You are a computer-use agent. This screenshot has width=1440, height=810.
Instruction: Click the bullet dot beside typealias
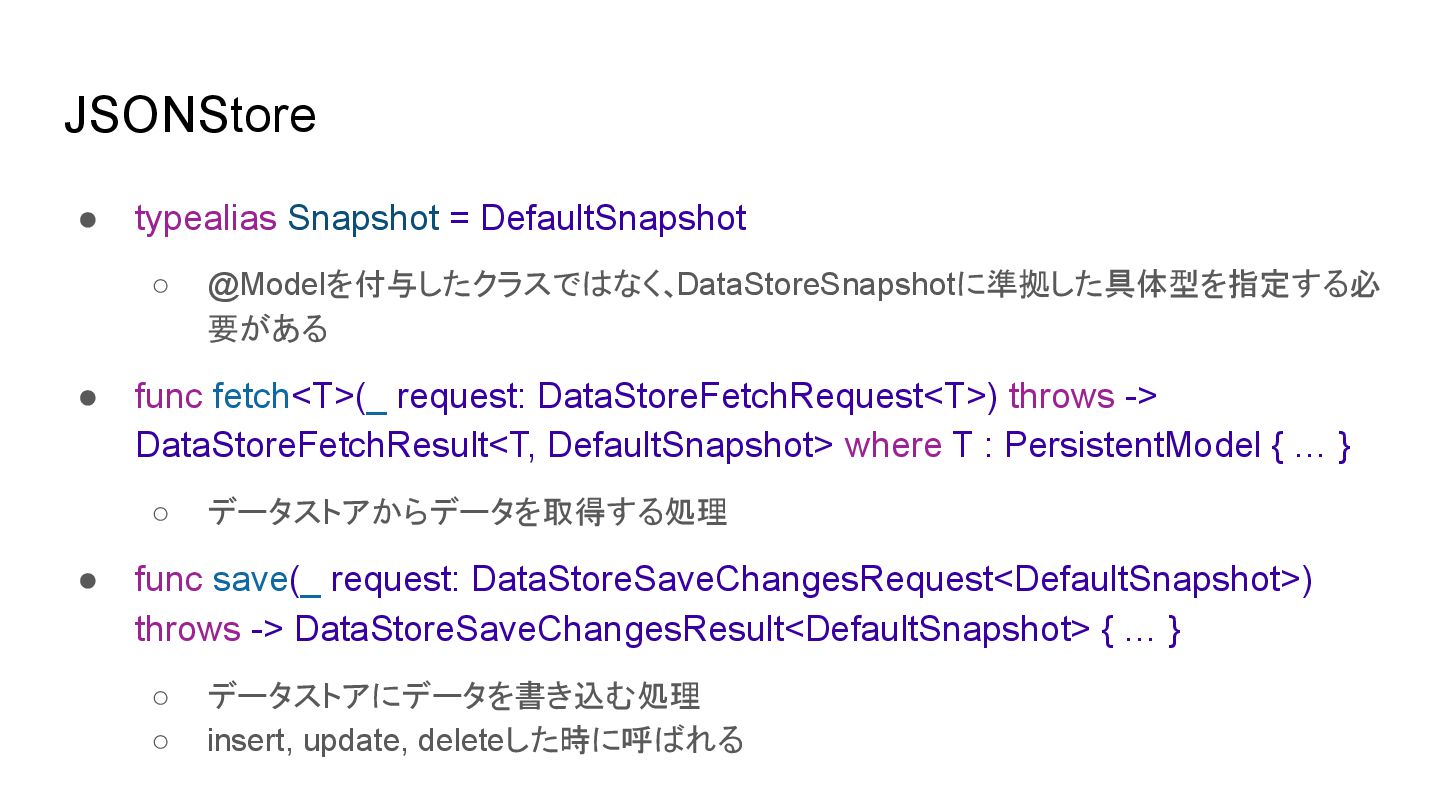point(87,219)
